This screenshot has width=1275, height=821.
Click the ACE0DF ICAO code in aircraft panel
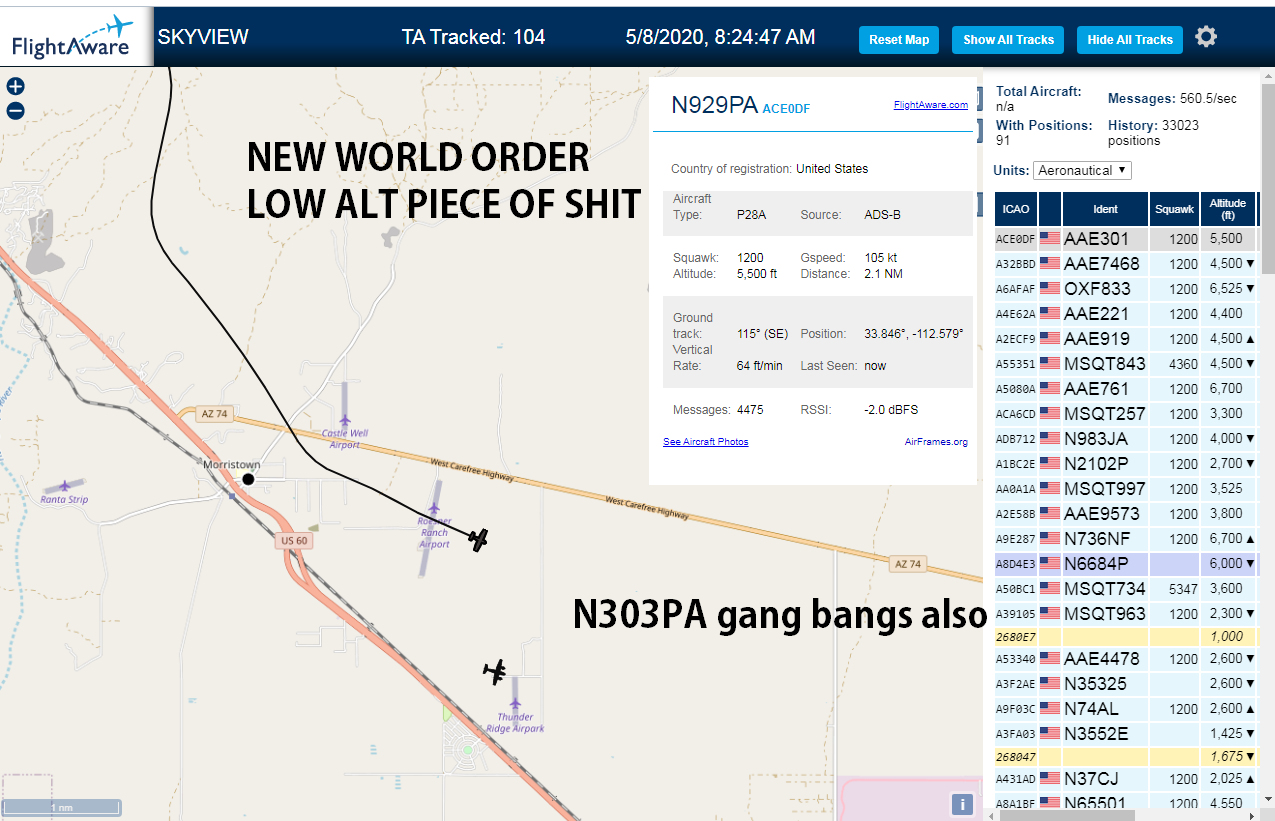pos(787,109)
